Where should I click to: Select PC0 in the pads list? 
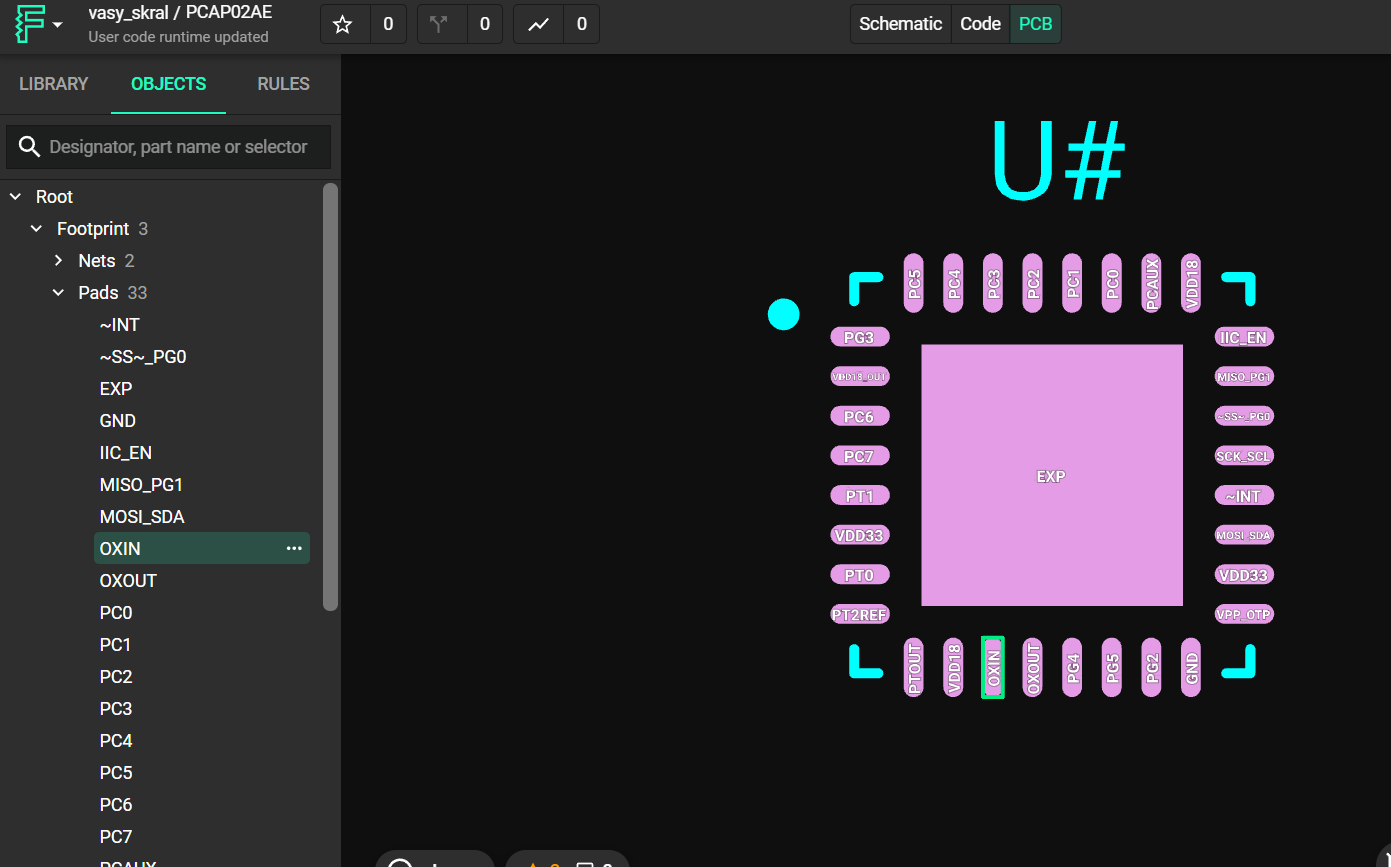[116, 613]
